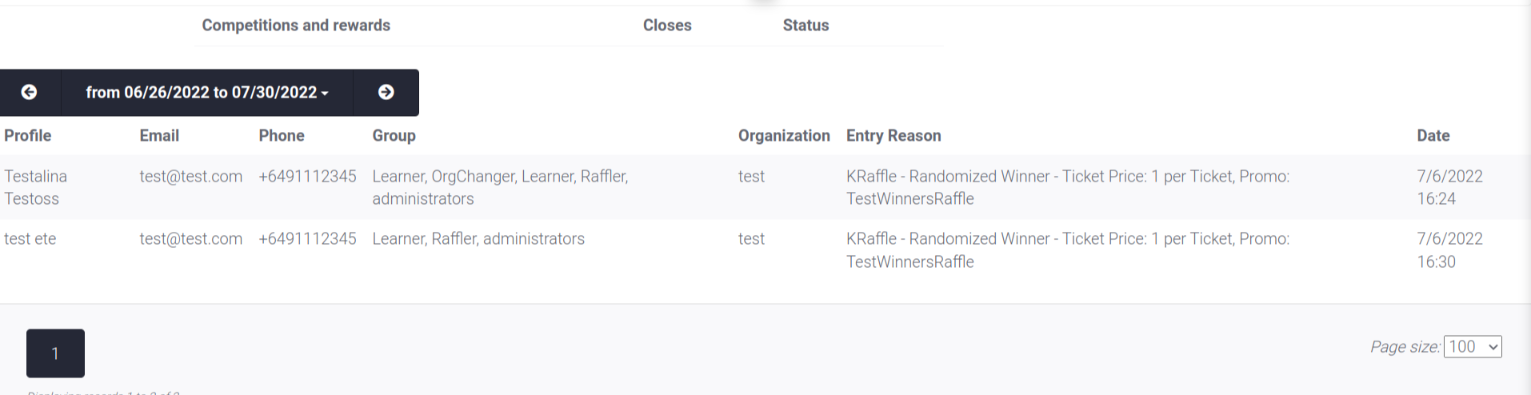Click the phone number in test ete row
This screenshot has height=395, width=1531.
point(307,239)
